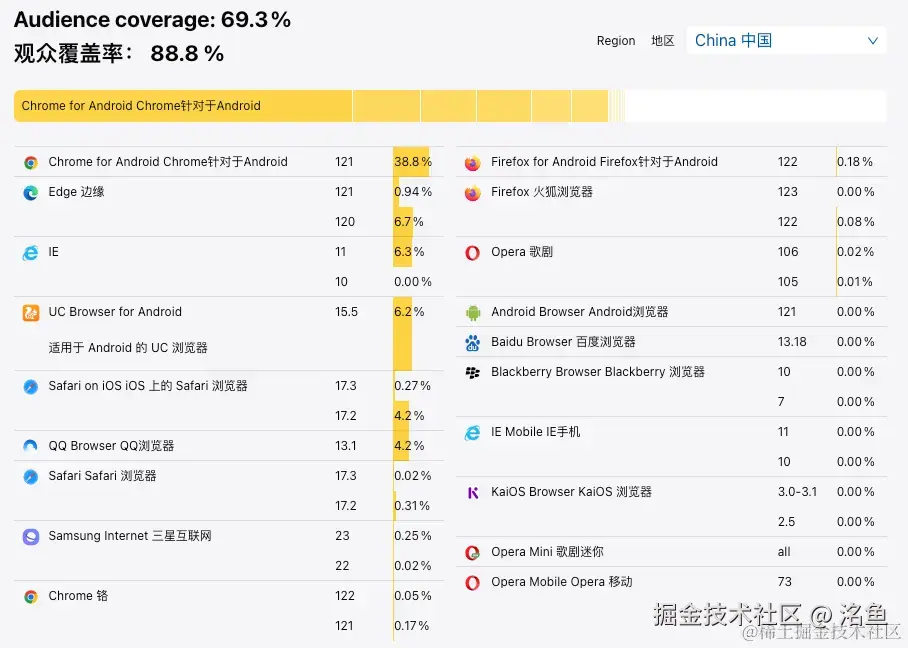Click the KaiOS Browser name label
Image resolution: width=908 pixels, height=648 pixels.
click(571, 492)
